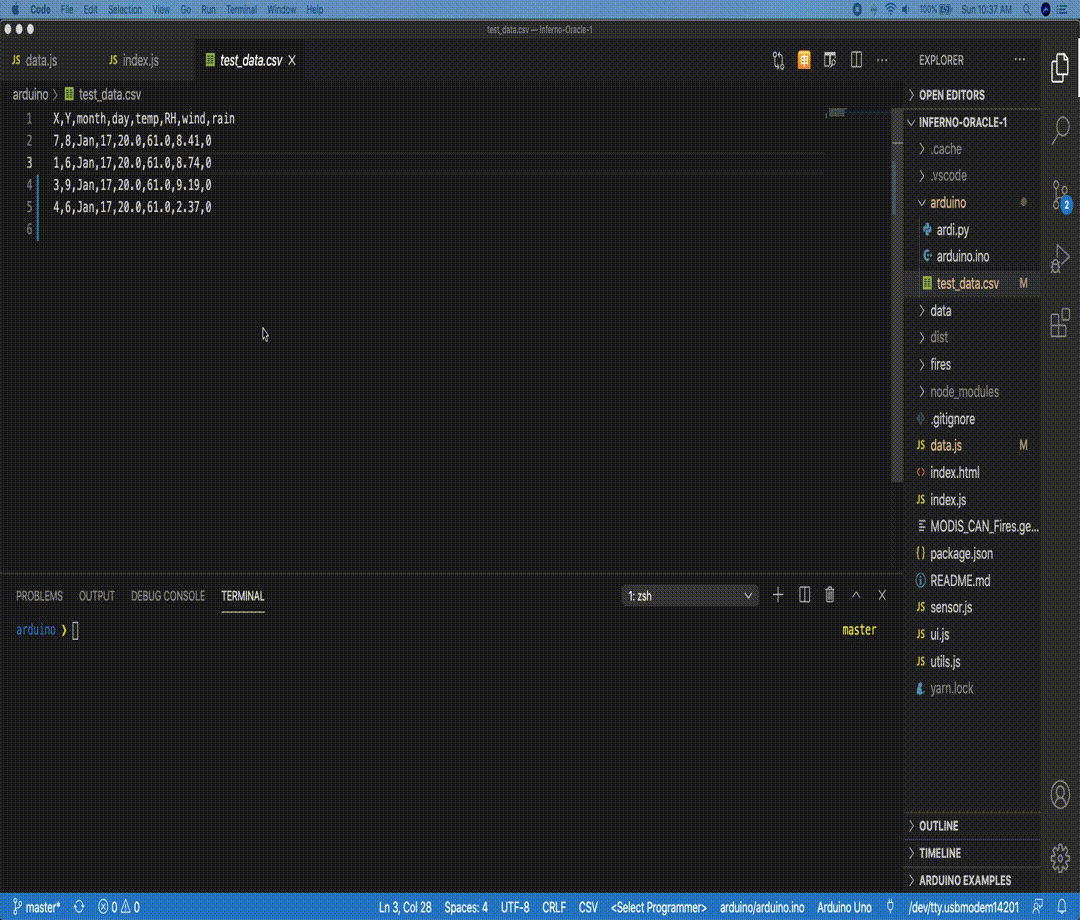1080x920 pixels.
Task: Toggle maximized terminal panel size chevron
Action: tap(856, 595)
